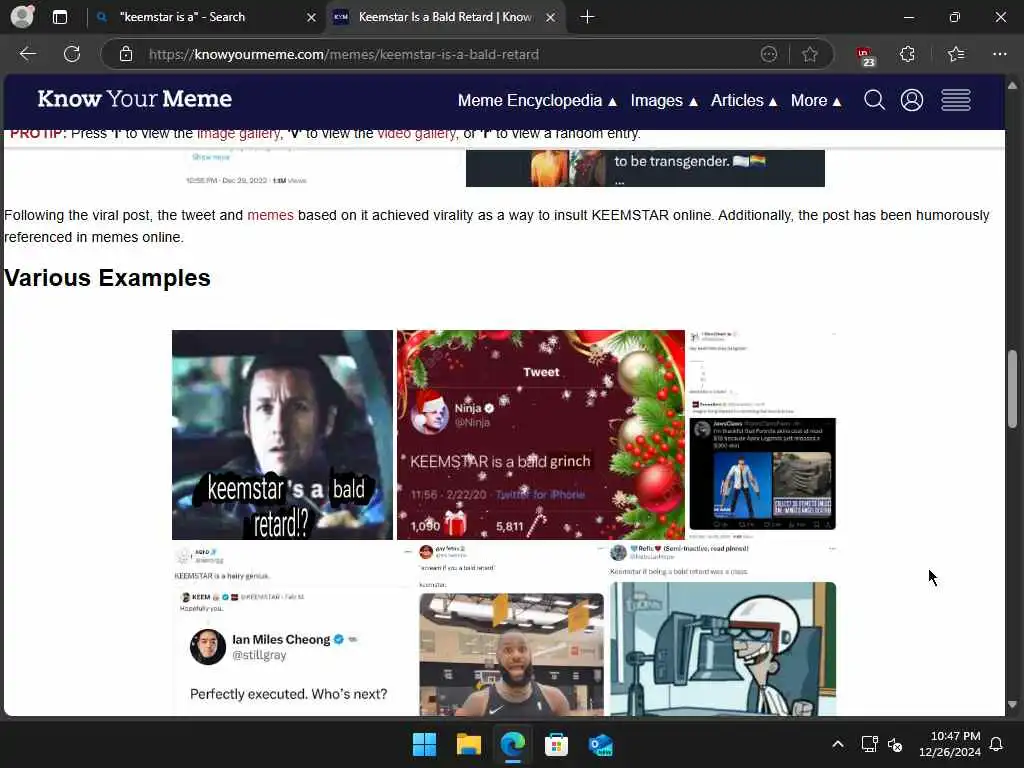Open the cartoon helmet character image
The image size is (1024, 768).
click(x=722, y=630)
